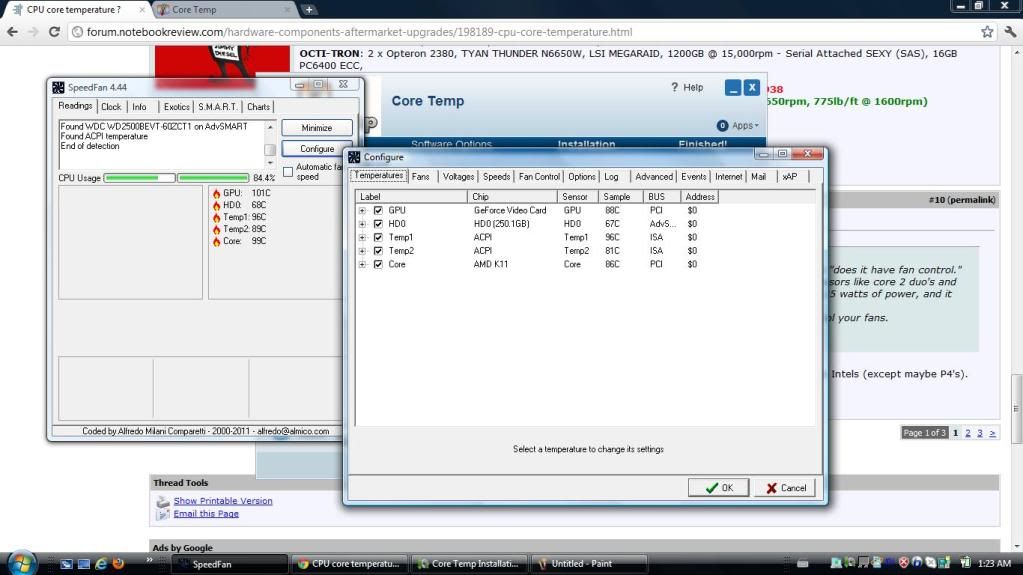Go to page 2 of thread
Viewport: 1023px width, 575px height.
(x=968, y=433)
